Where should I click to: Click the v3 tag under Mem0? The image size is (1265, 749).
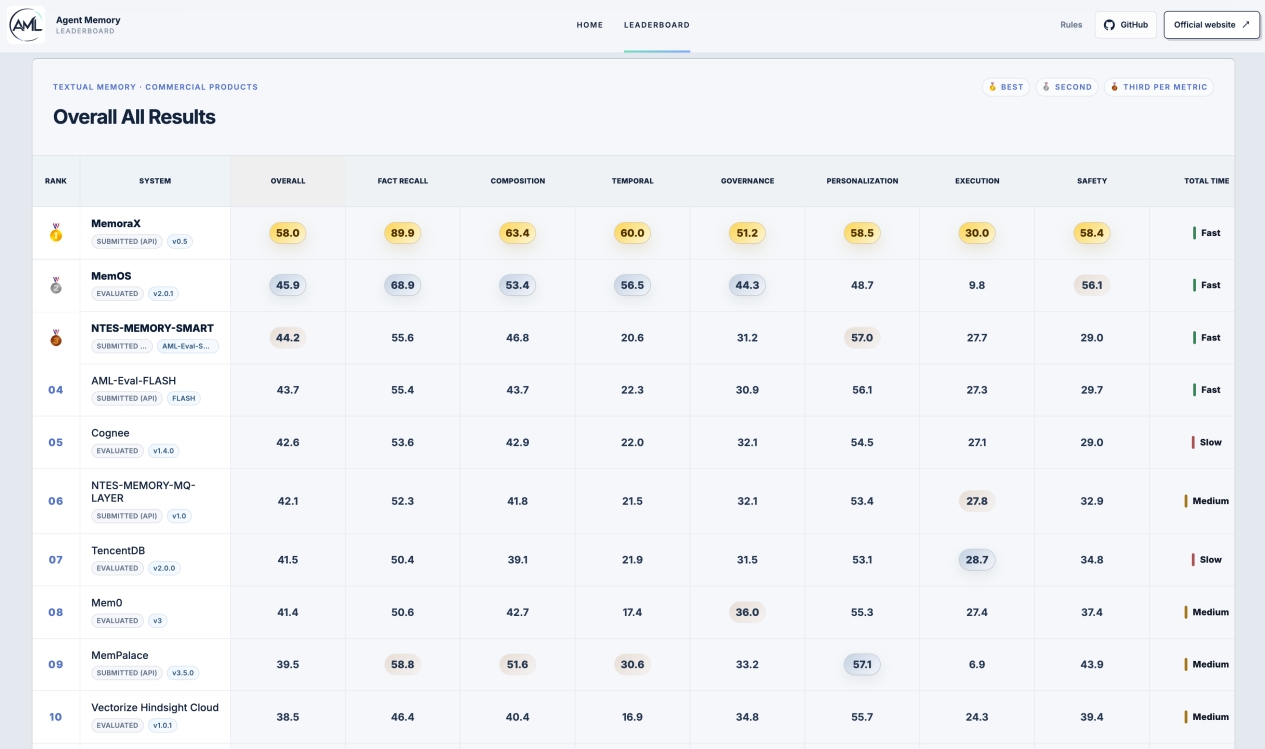point(157,621)
